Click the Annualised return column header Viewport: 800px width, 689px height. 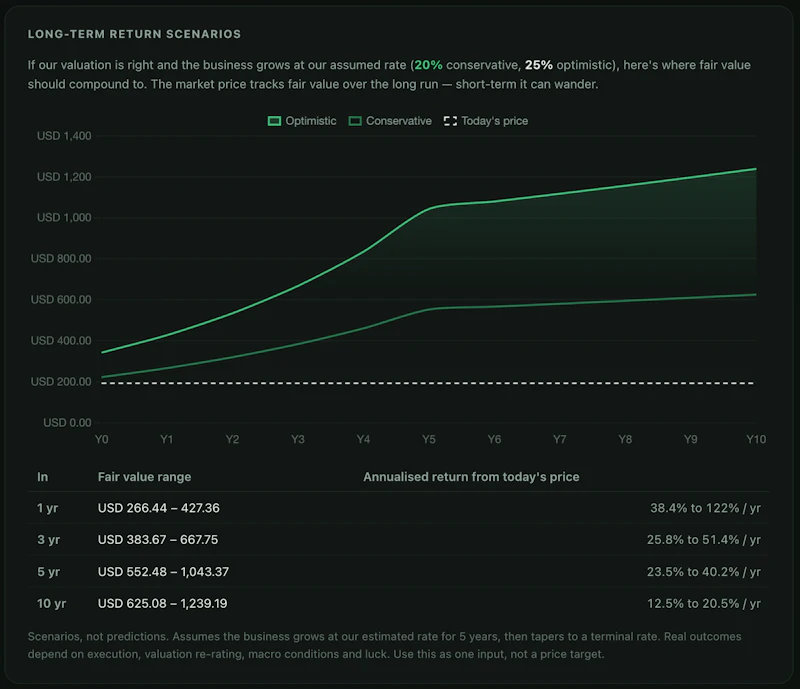(x=471, y=477)
